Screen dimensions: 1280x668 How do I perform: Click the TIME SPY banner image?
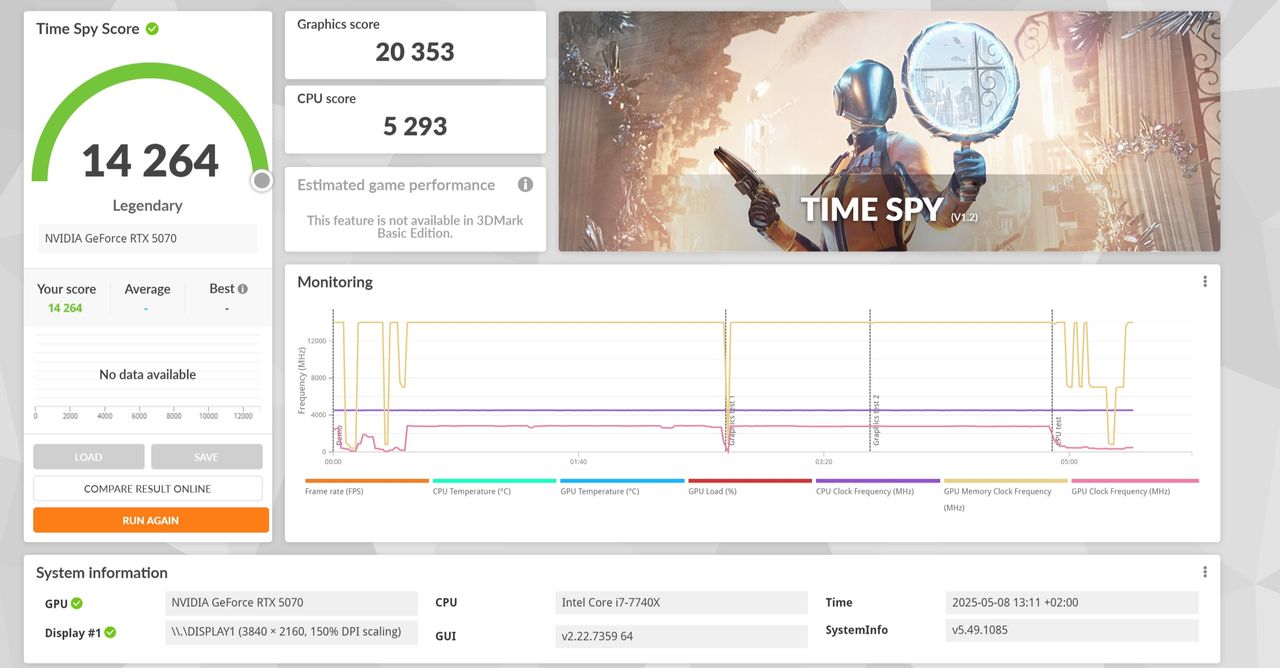[x=889, y=131]
